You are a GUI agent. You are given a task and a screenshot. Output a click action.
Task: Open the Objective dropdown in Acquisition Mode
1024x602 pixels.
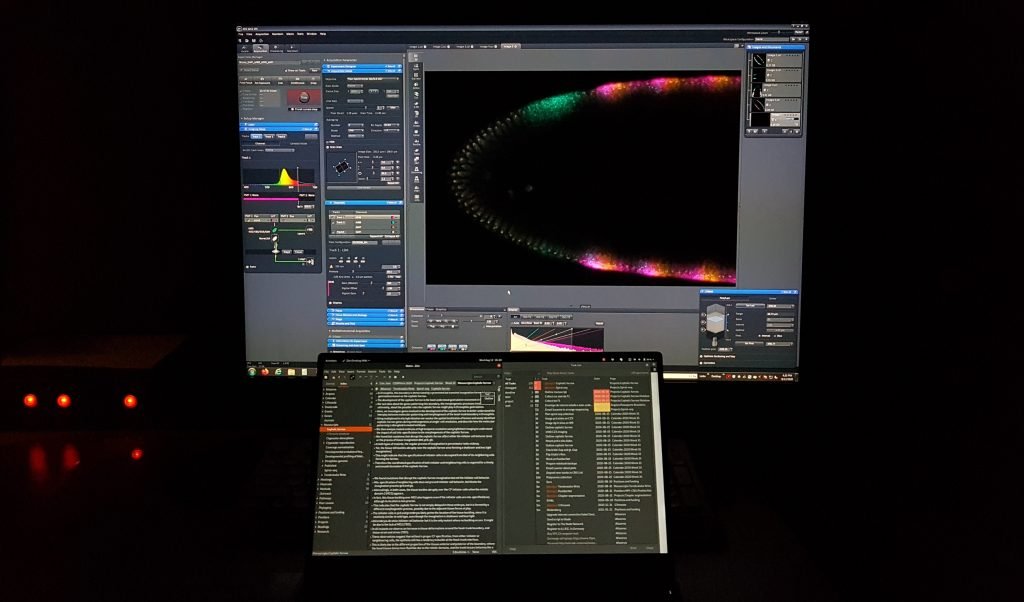pyautogui.click(x=373, y=79)
